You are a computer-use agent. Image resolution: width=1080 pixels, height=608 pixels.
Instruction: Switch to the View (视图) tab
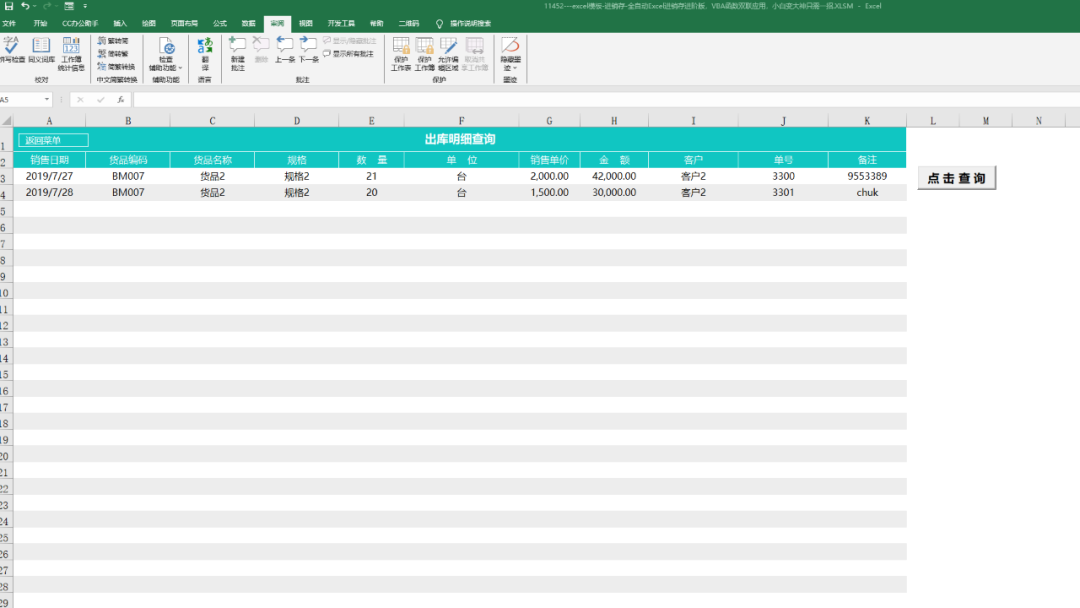coord(306,23)
